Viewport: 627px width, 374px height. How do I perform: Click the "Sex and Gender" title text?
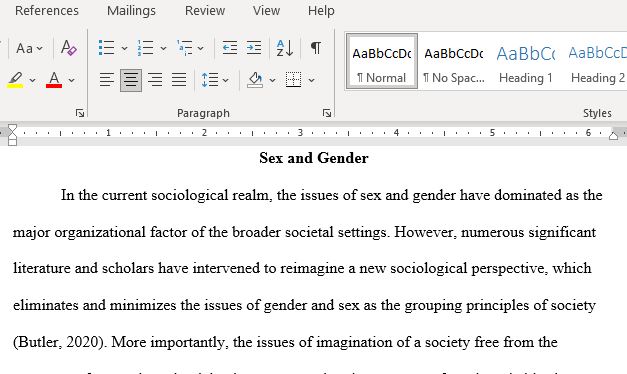pyautogui.click(x=314, y=158)
